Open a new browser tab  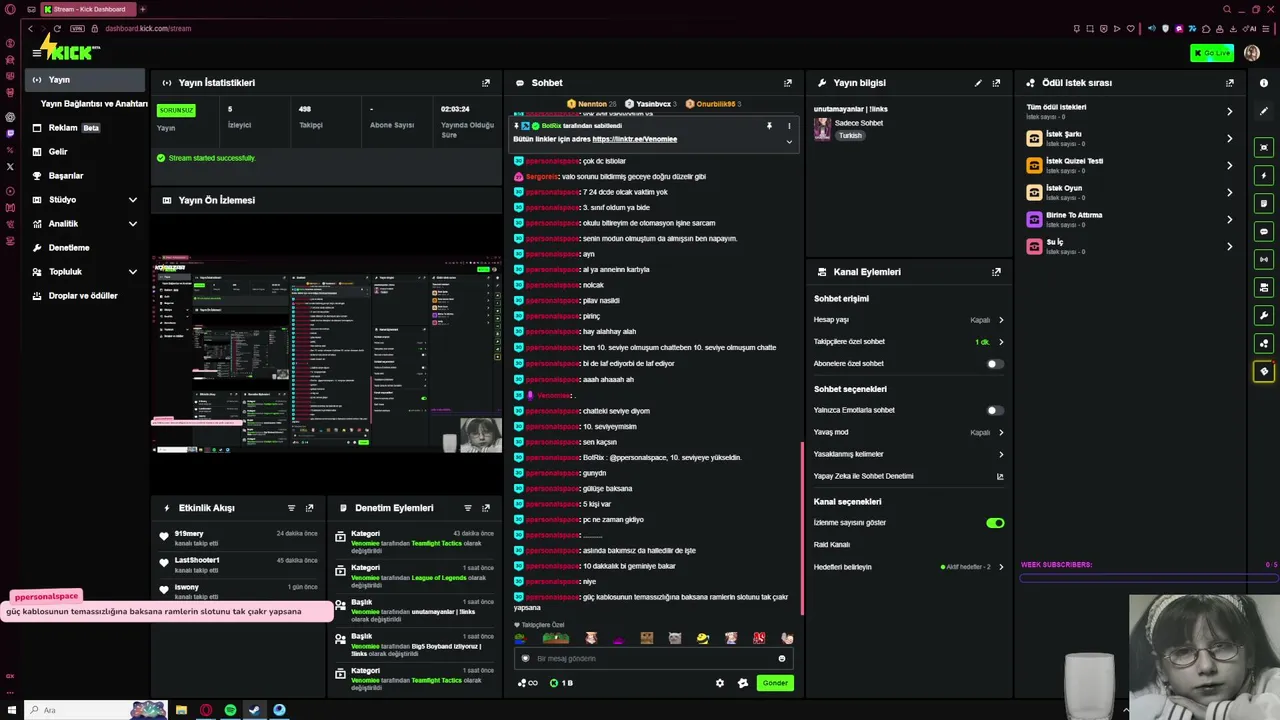[x=142, y=9]
